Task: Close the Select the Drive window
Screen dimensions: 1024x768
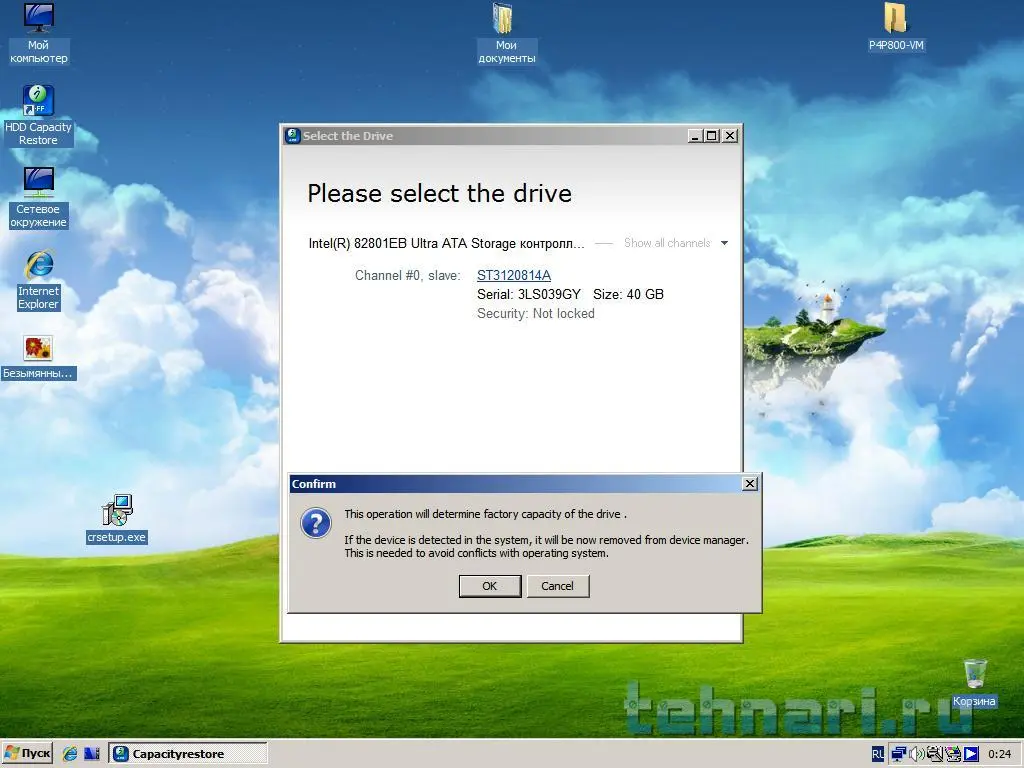Action: [730, 136]
